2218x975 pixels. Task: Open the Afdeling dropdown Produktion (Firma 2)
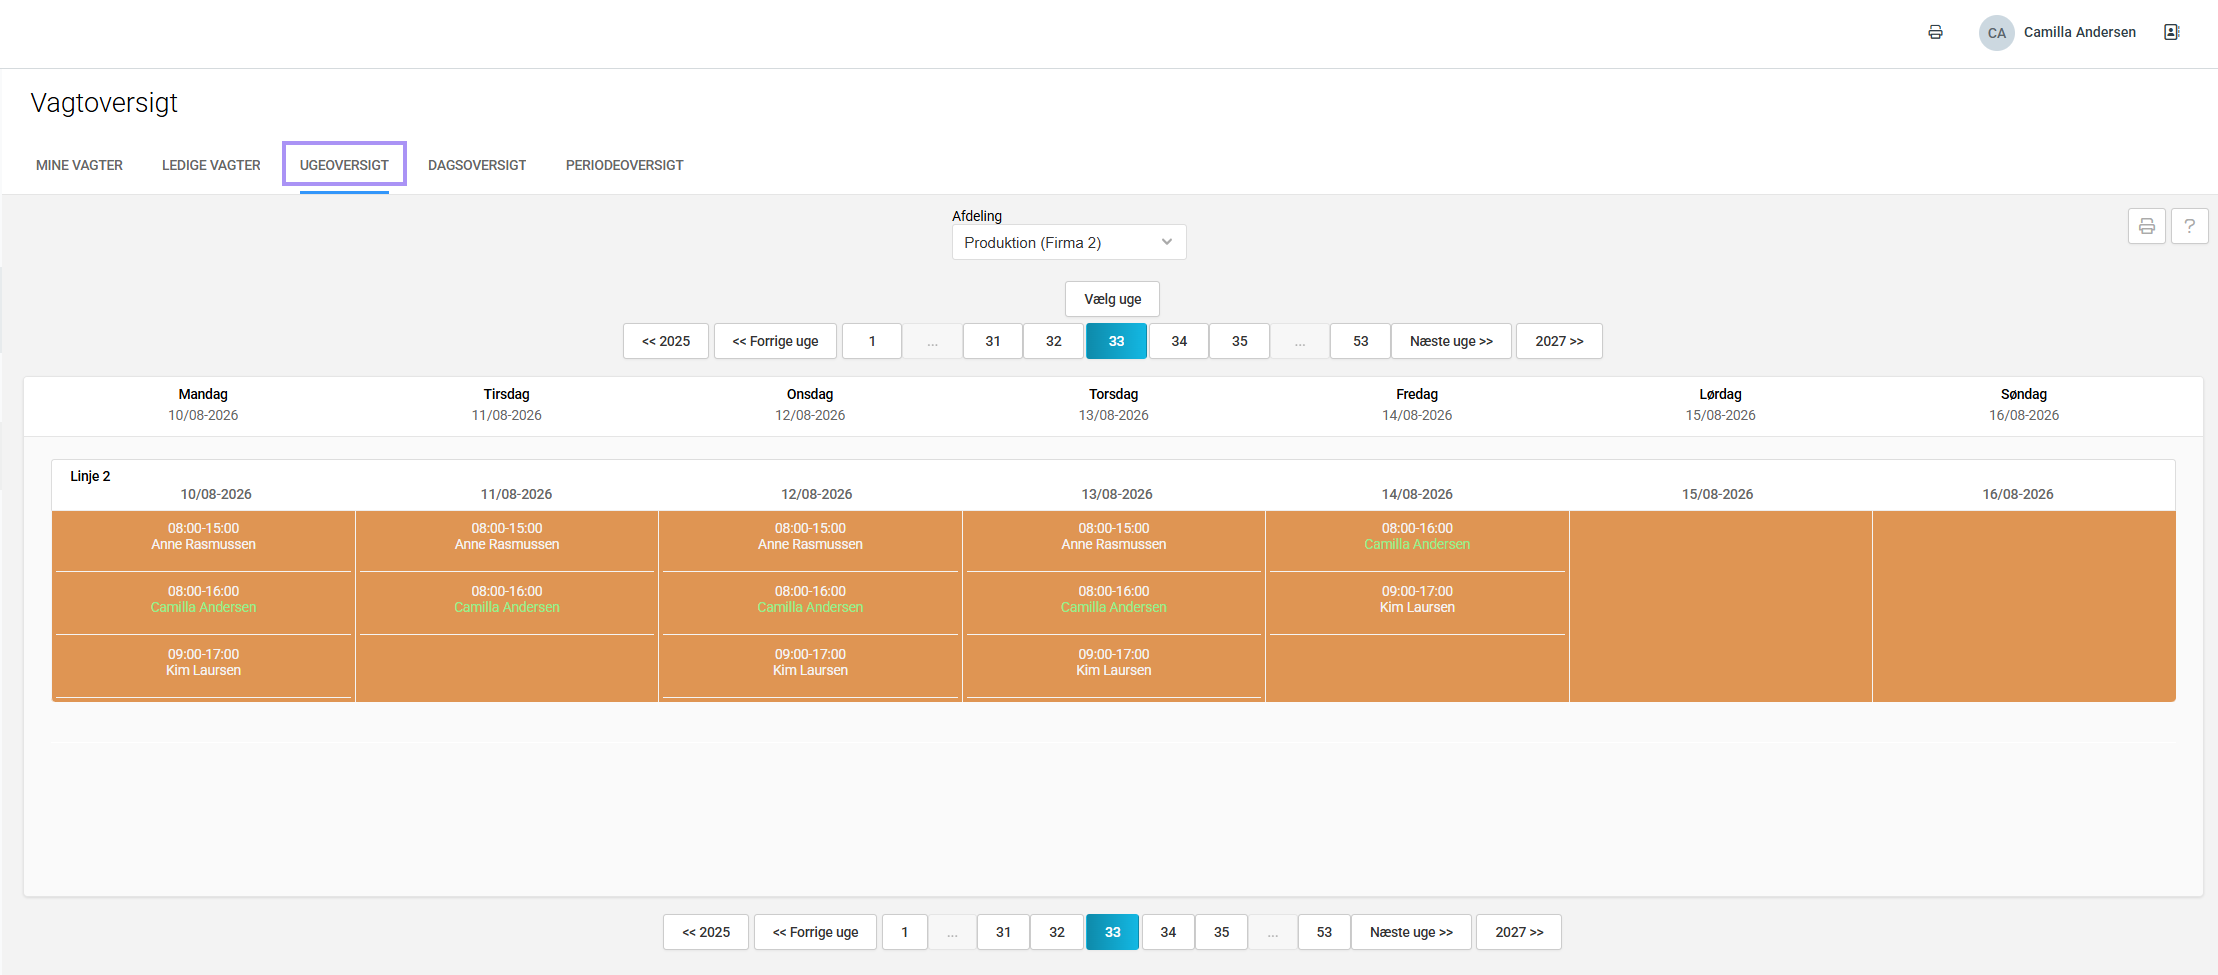1069,242
